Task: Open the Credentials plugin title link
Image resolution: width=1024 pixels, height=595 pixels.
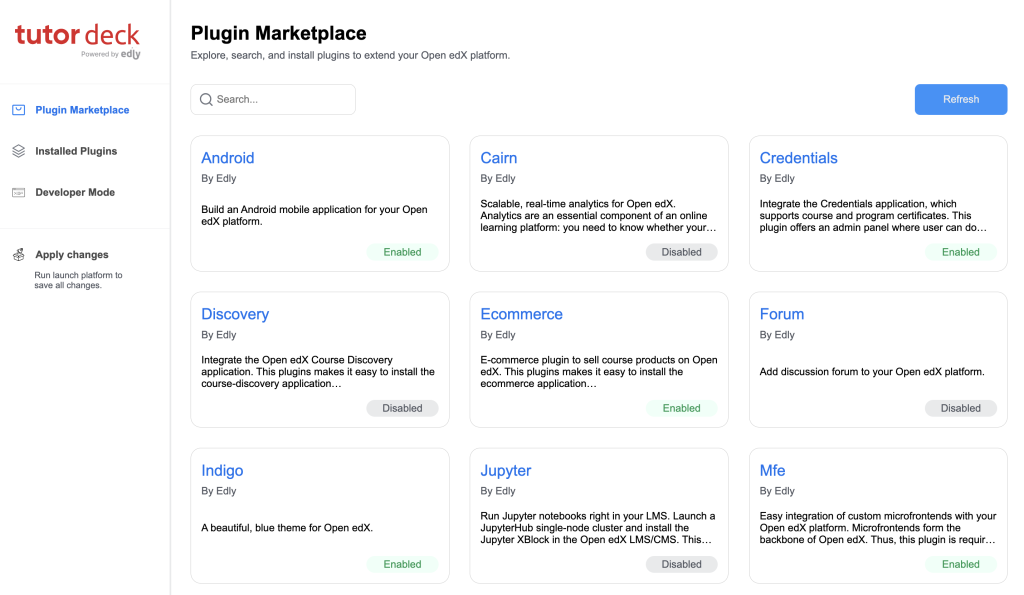Action: (798, 158)
